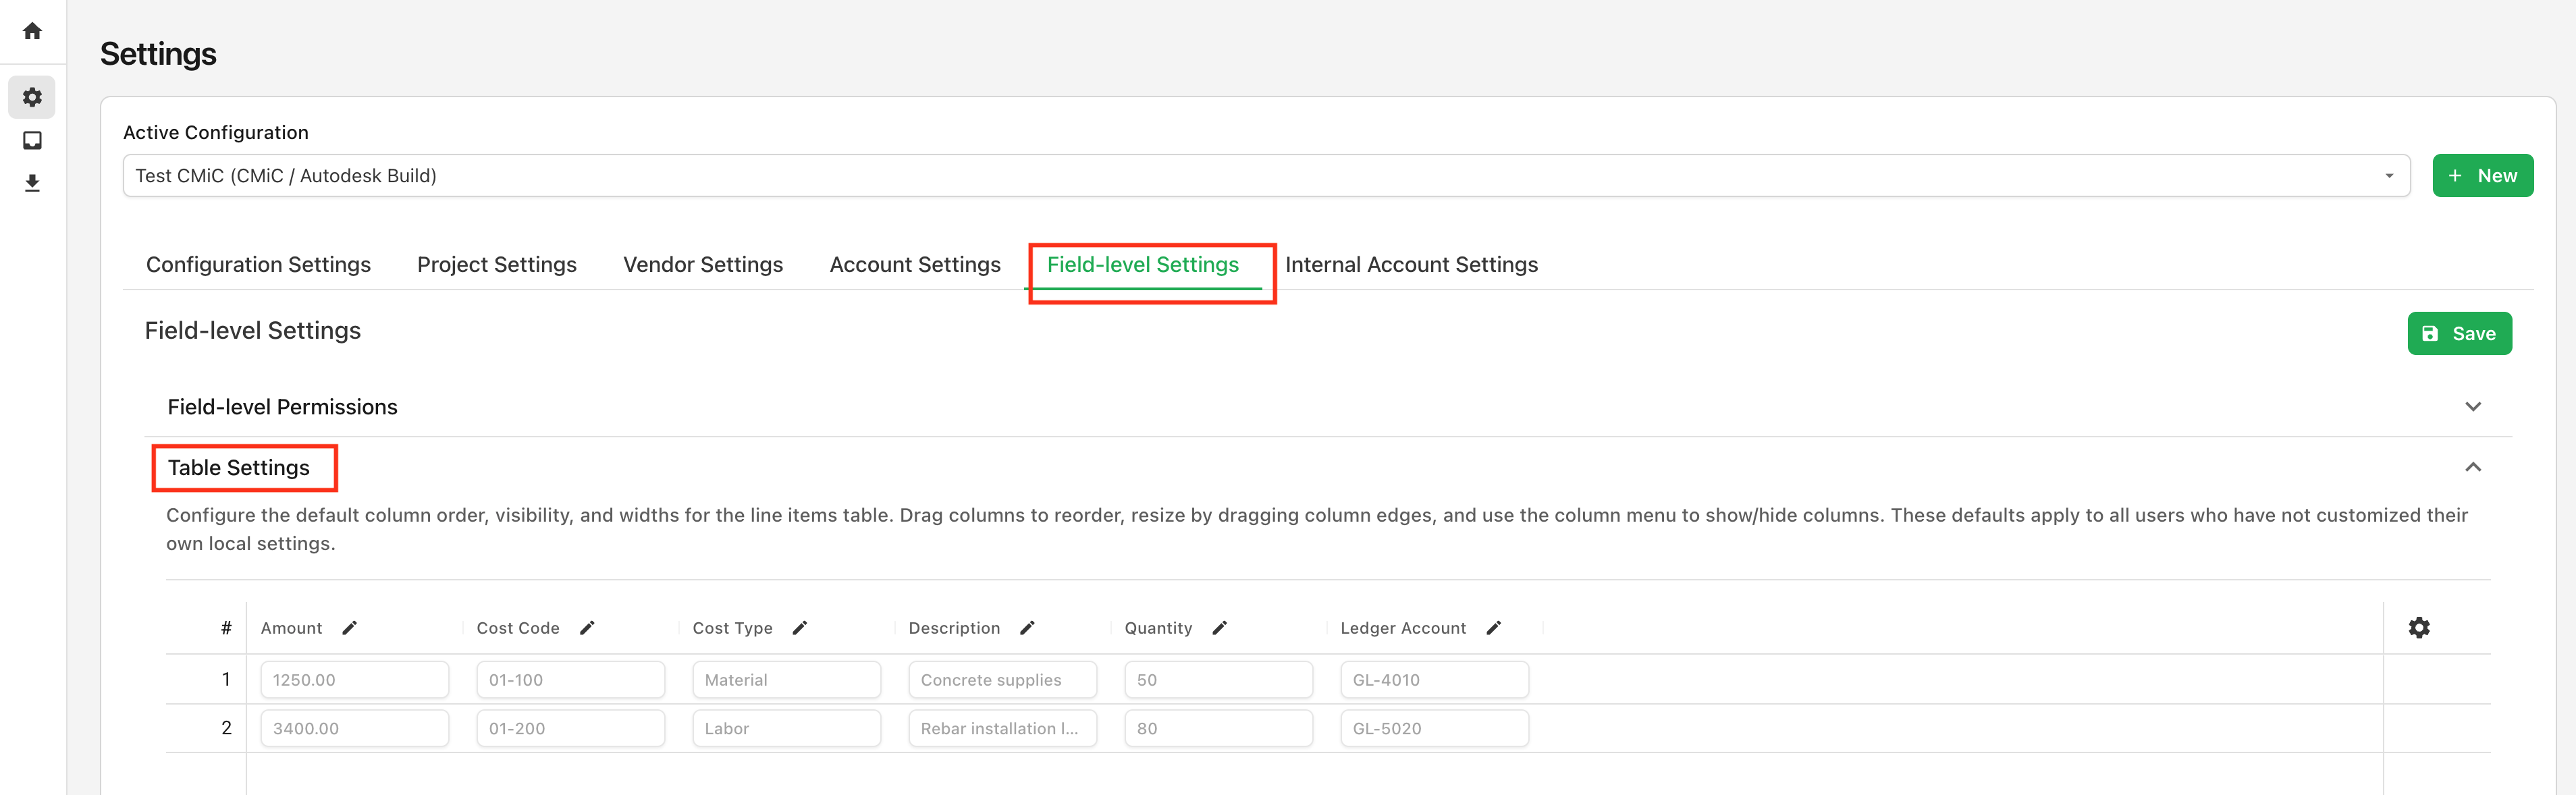This screenshot has height=795, width=2576.
Task: Expand the Field-level Permissions section
Action: pyautogui.click(x=2472, y=407)
